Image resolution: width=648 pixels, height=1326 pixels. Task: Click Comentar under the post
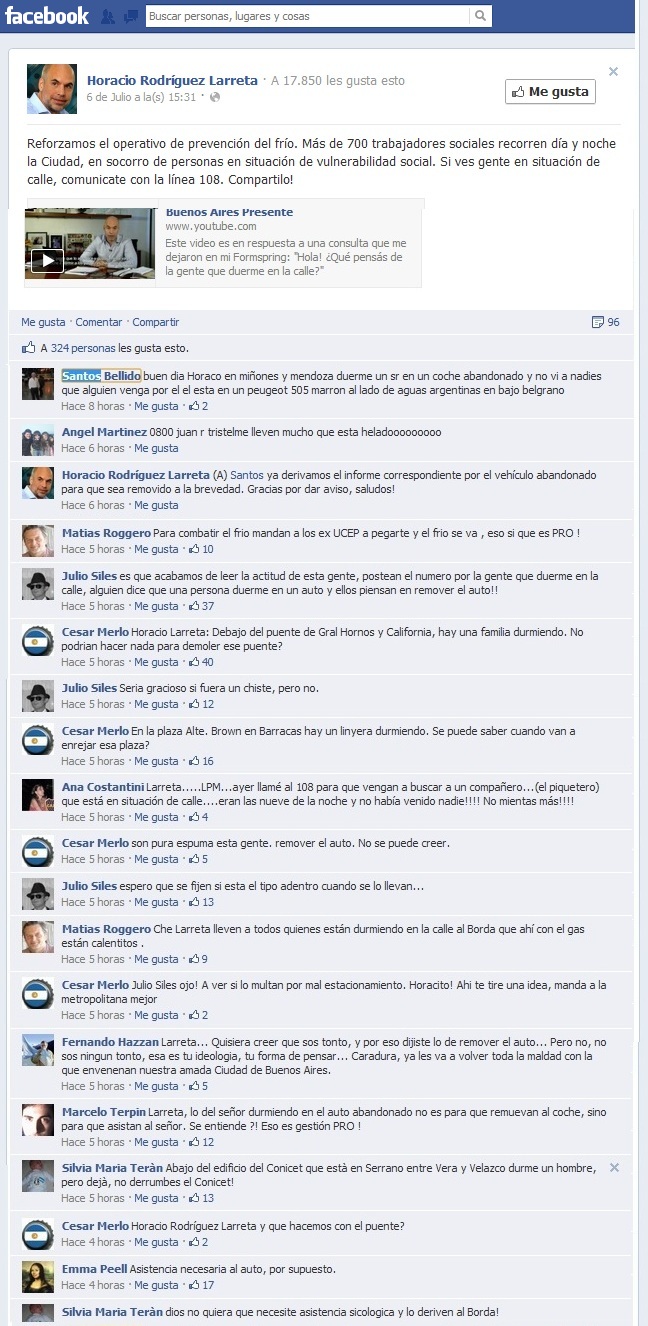tap(99, 322)
